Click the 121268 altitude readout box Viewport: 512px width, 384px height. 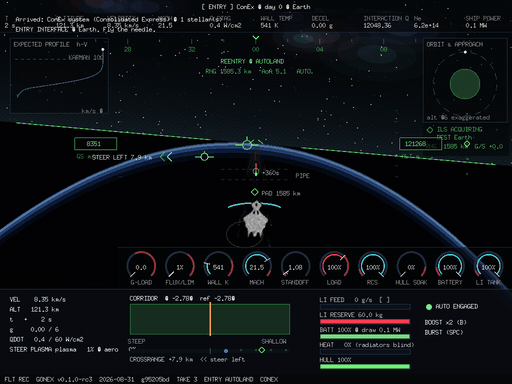pos(420,144)
